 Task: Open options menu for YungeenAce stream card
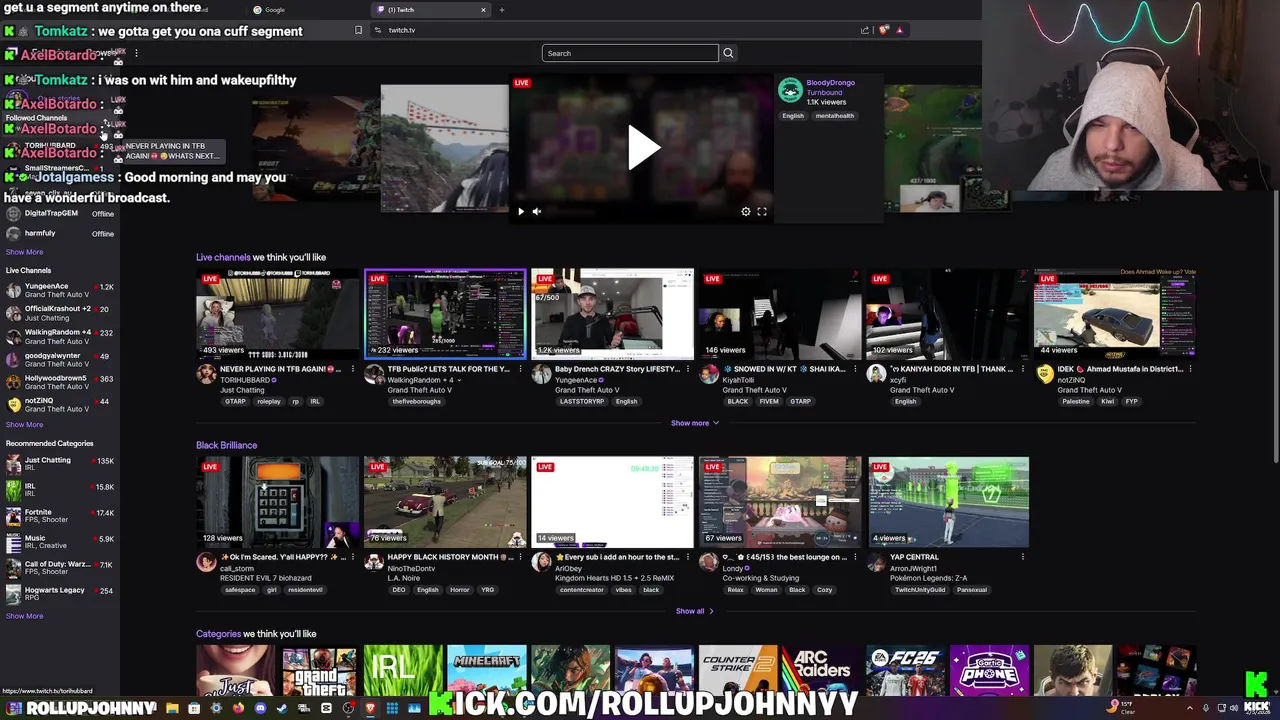(688, 369)
